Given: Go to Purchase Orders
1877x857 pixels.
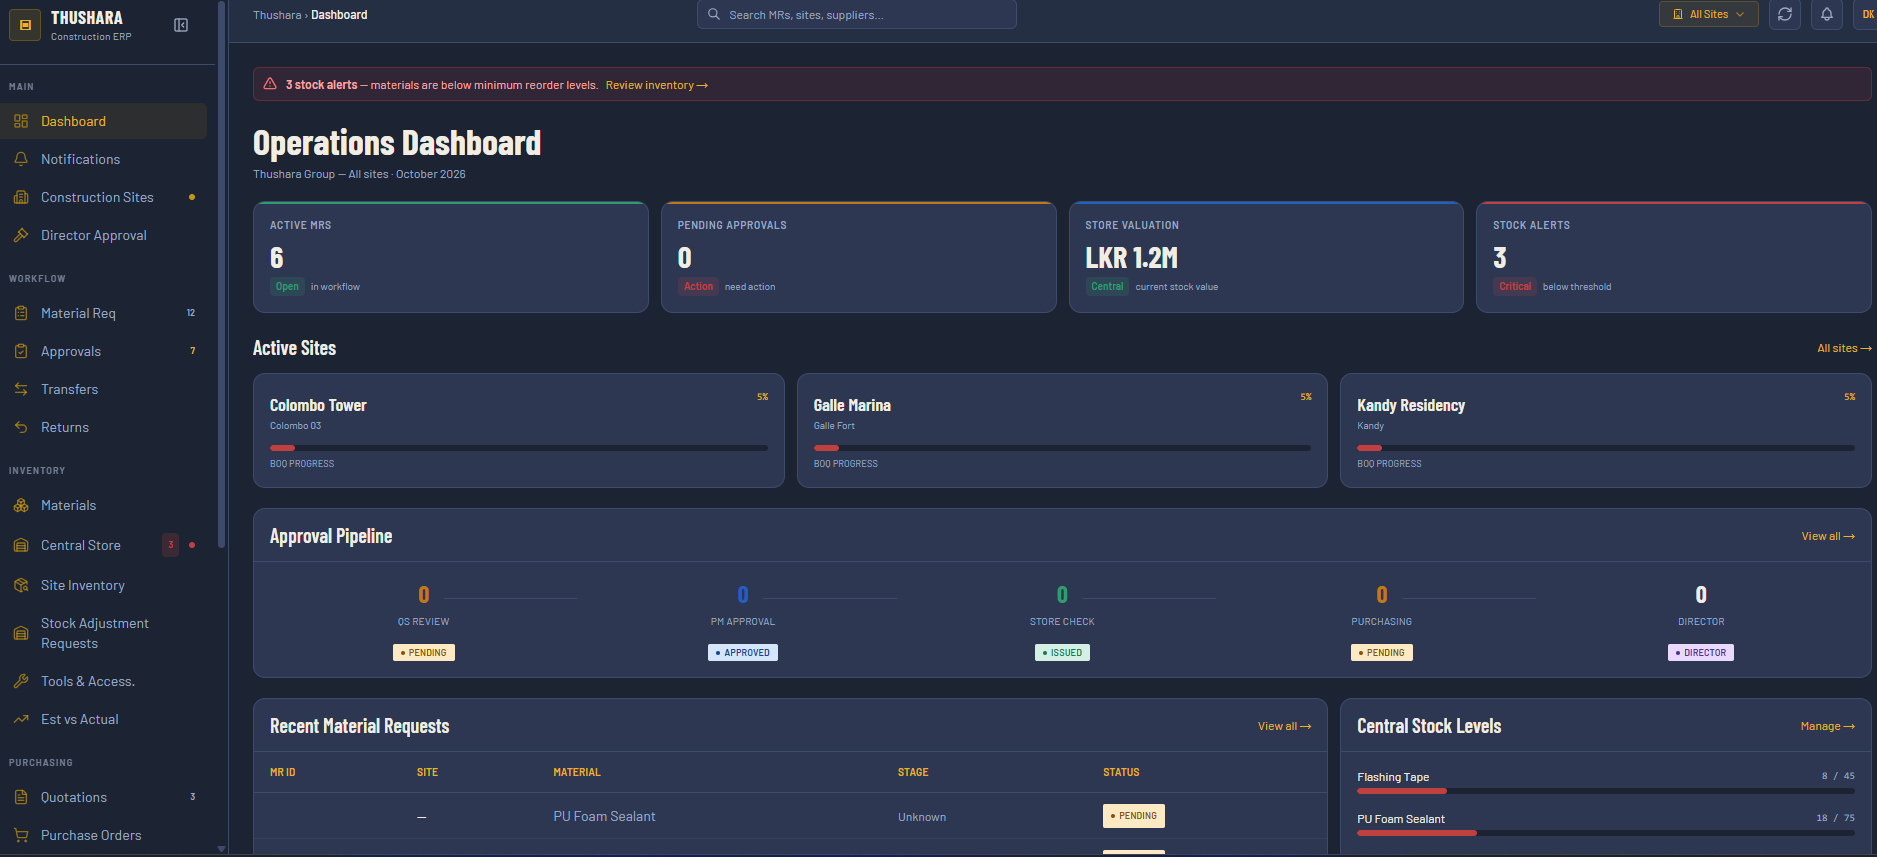Looking at the screenshot, I should point(104,835).
